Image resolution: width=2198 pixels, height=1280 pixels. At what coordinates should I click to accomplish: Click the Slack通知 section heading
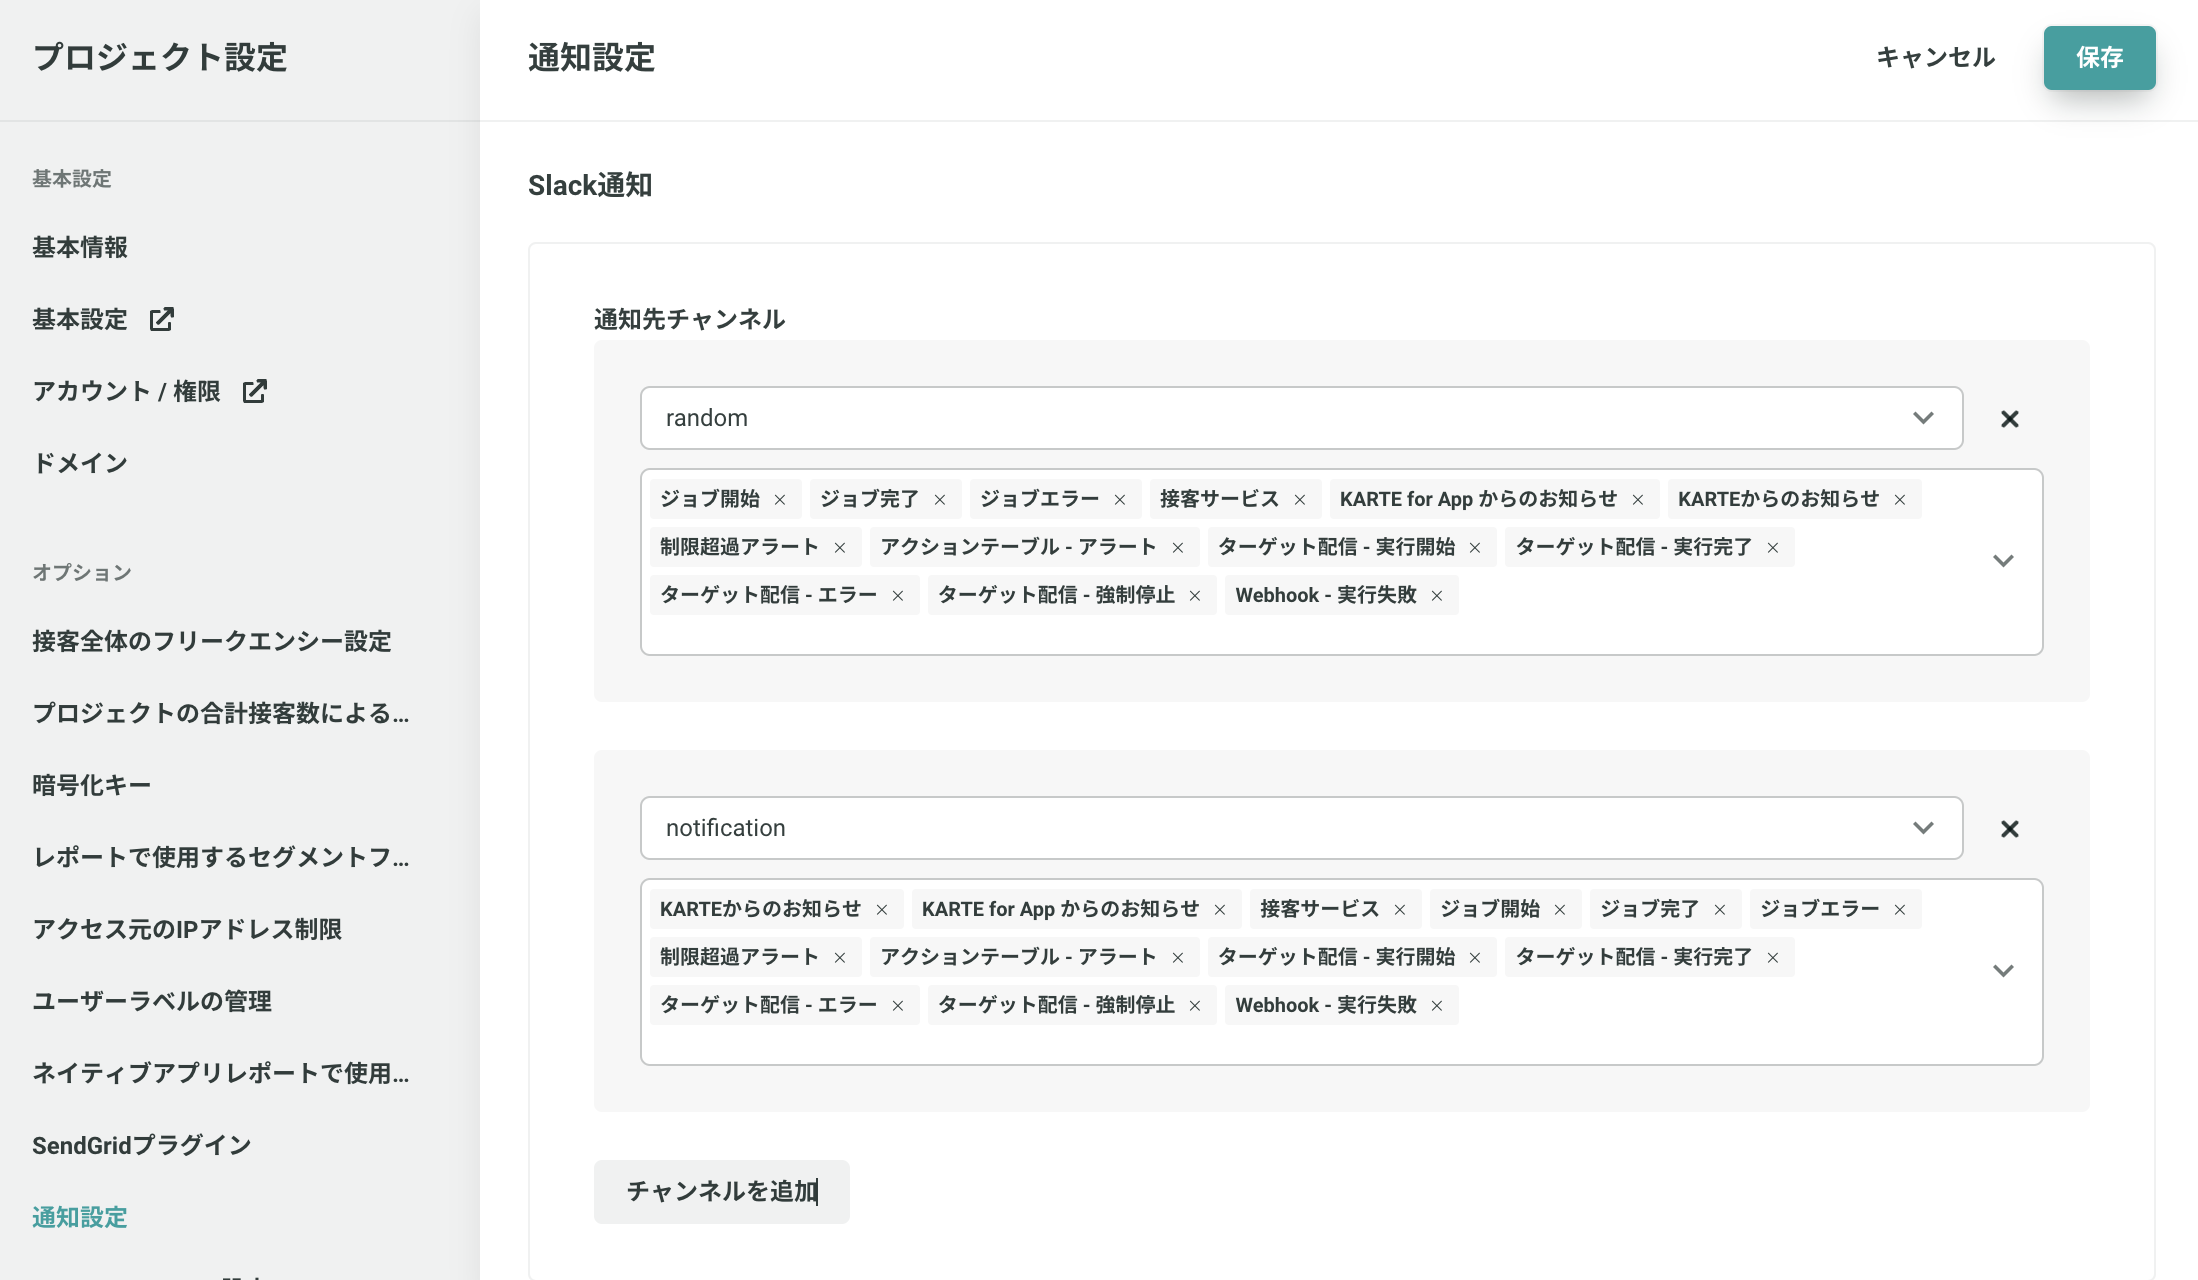590,186
